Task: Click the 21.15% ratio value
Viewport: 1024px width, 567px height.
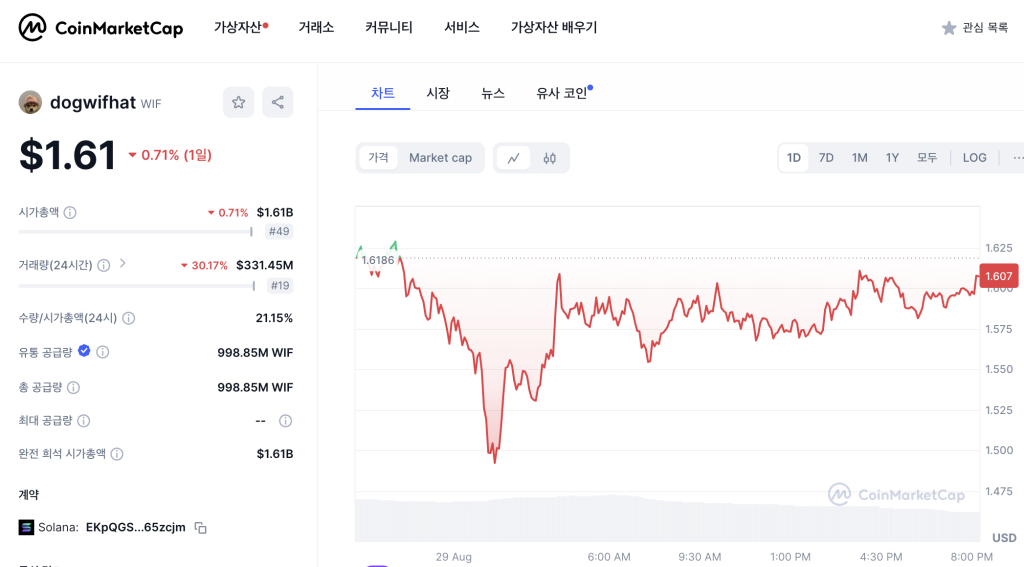Action: [274, 318]
